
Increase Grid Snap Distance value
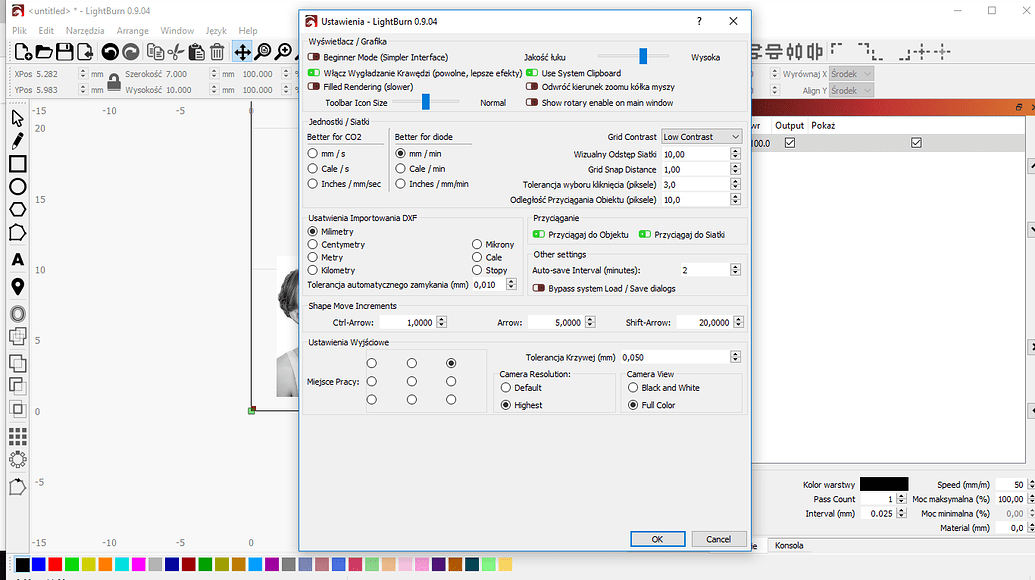735,166
